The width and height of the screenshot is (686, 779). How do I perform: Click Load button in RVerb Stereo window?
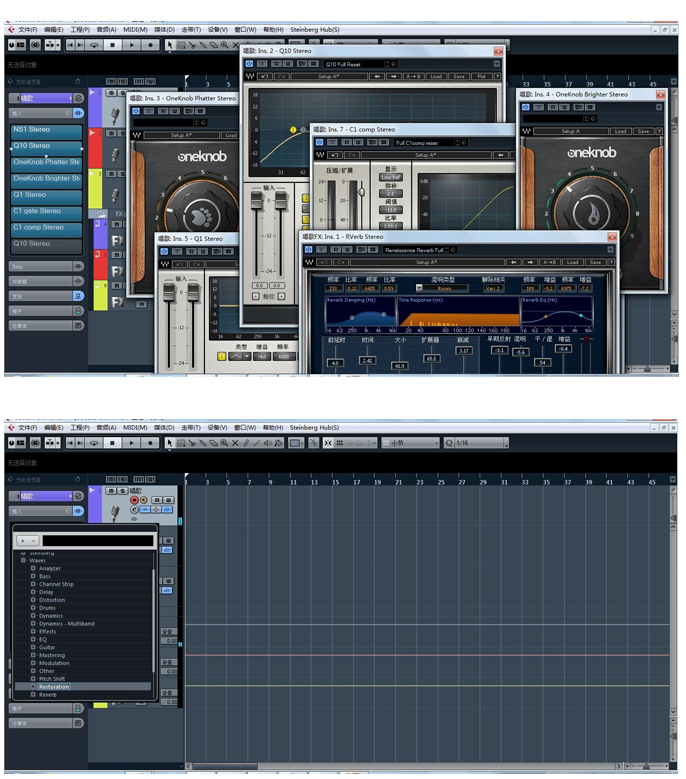tap(572, 262)
